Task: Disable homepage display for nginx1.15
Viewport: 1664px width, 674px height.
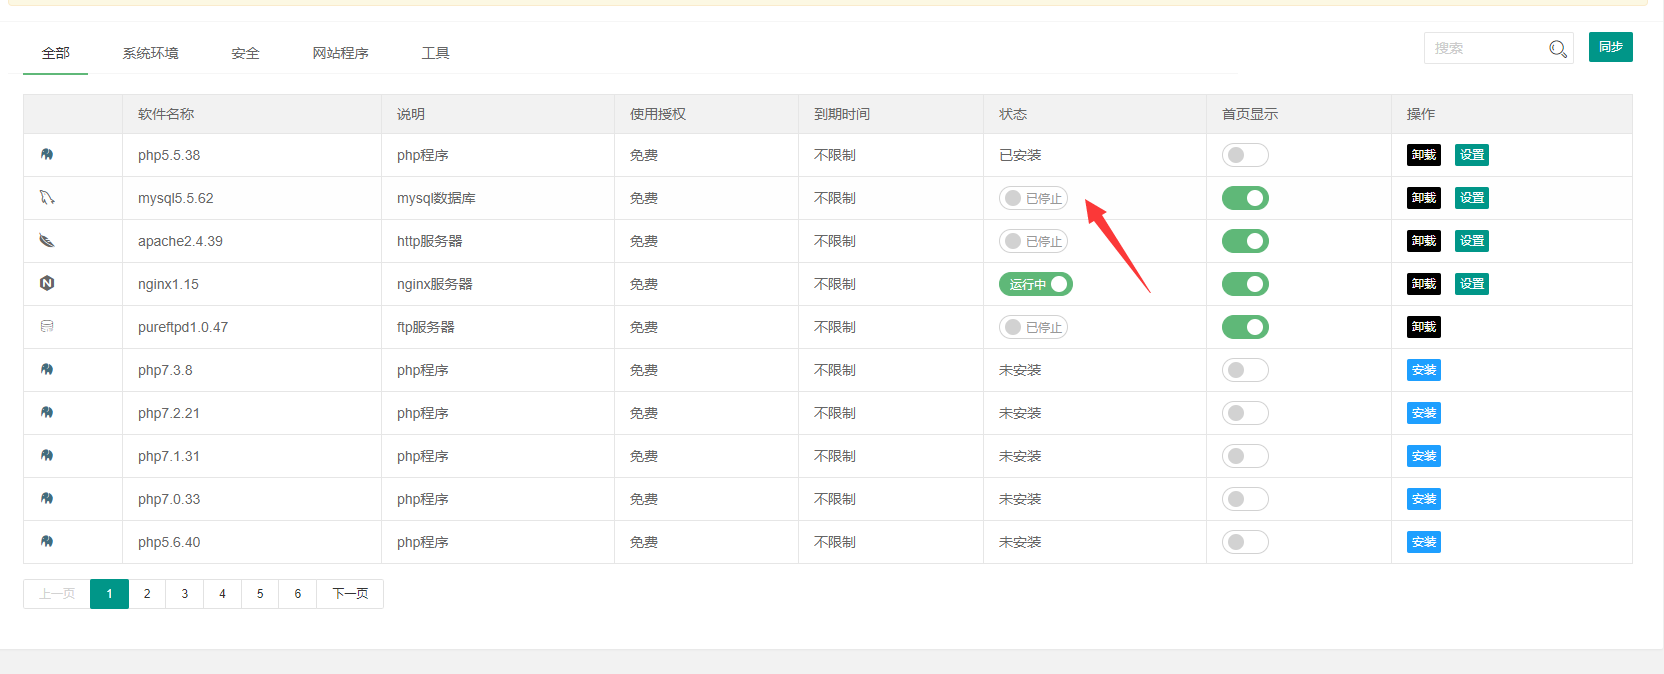Action: [x=1245, y=284]
